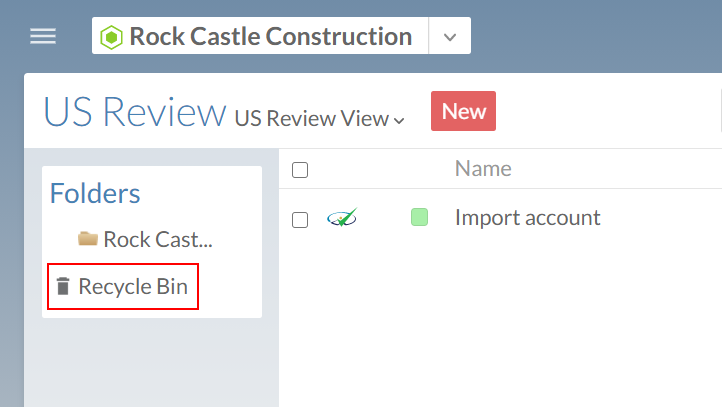Open the Recycle Bin folder label

(133, 287)
